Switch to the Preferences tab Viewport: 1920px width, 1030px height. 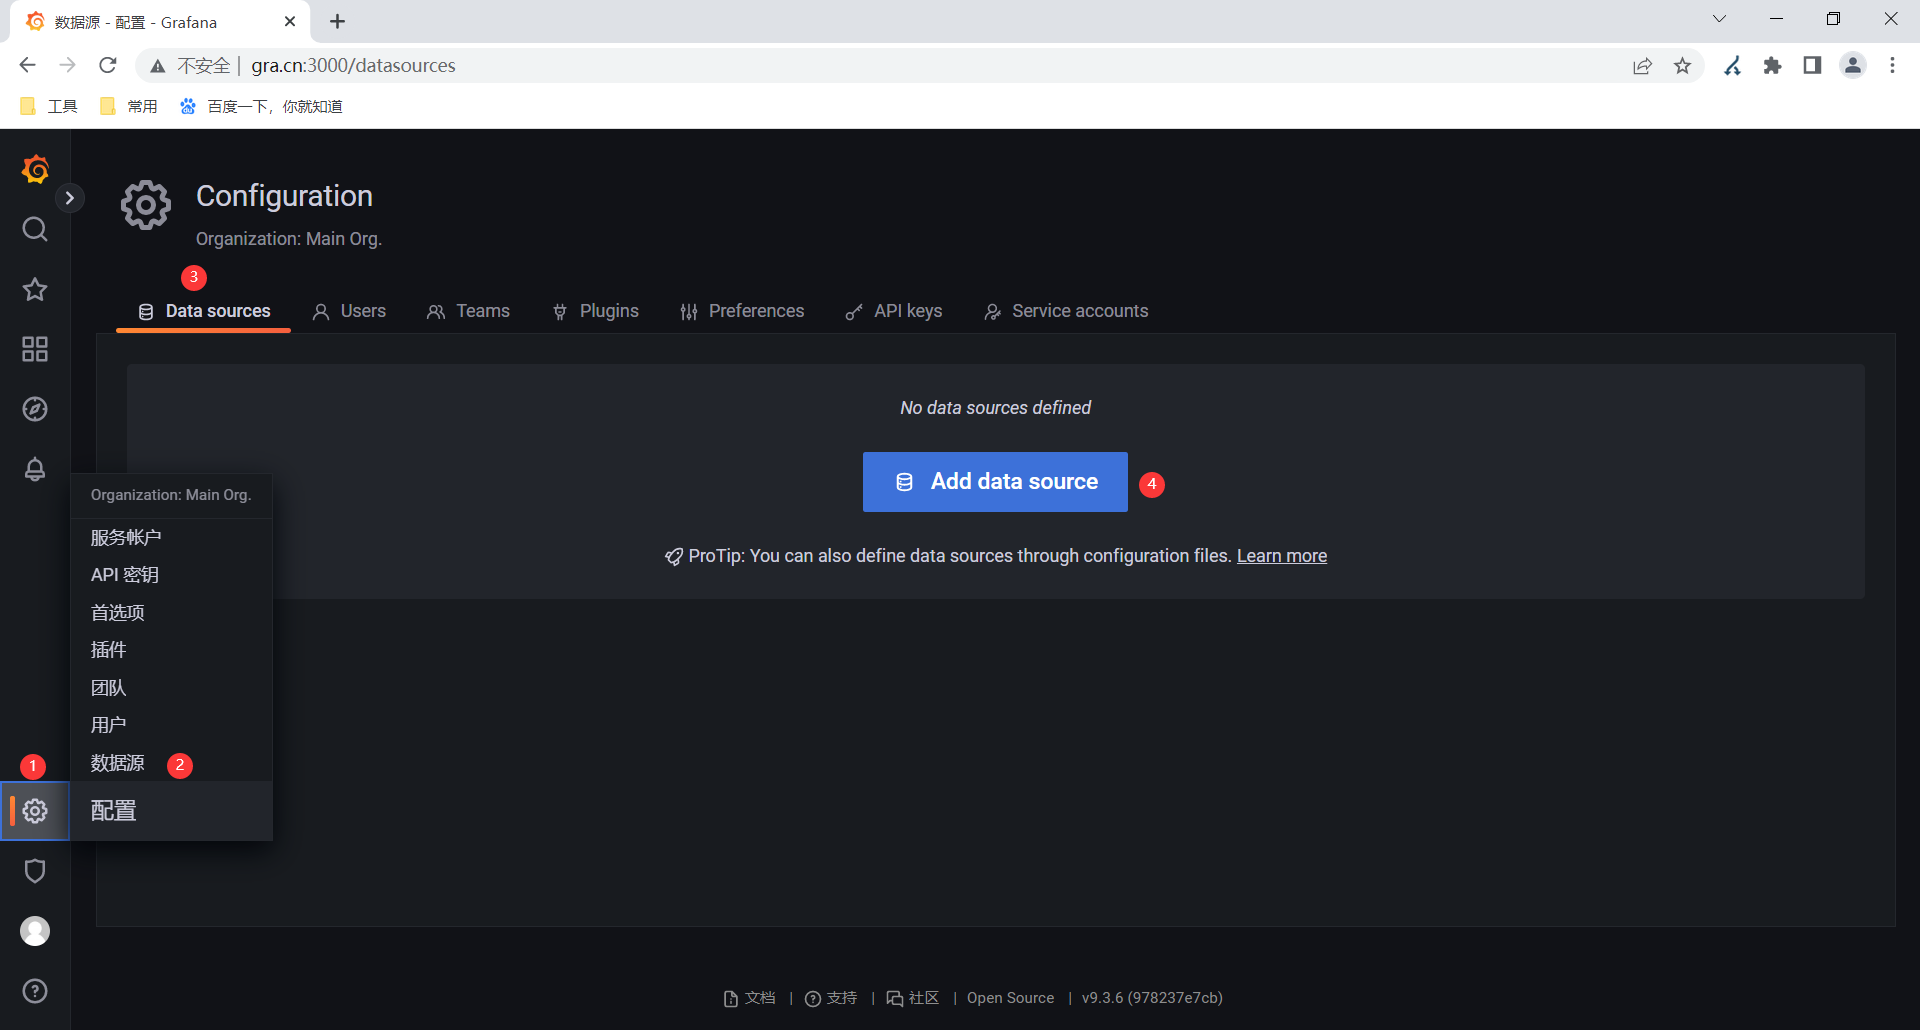742,311
